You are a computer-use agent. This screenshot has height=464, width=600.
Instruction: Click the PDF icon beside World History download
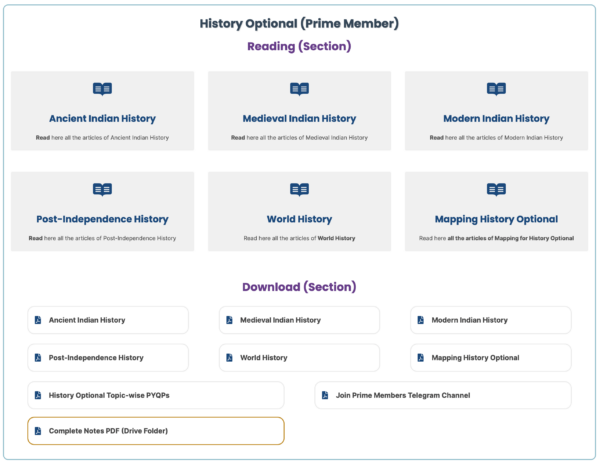229,358
